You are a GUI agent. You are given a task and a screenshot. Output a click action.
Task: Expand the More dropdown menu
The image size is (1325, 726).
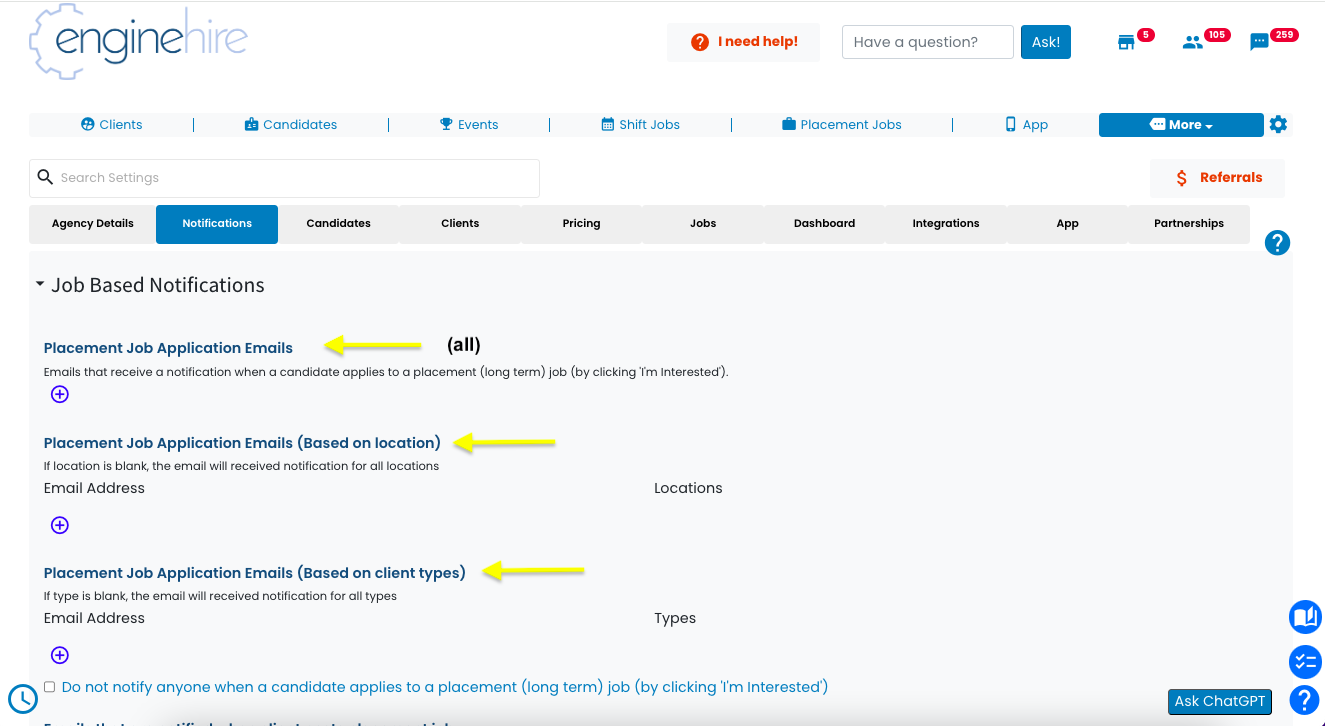pos(1181,125)
